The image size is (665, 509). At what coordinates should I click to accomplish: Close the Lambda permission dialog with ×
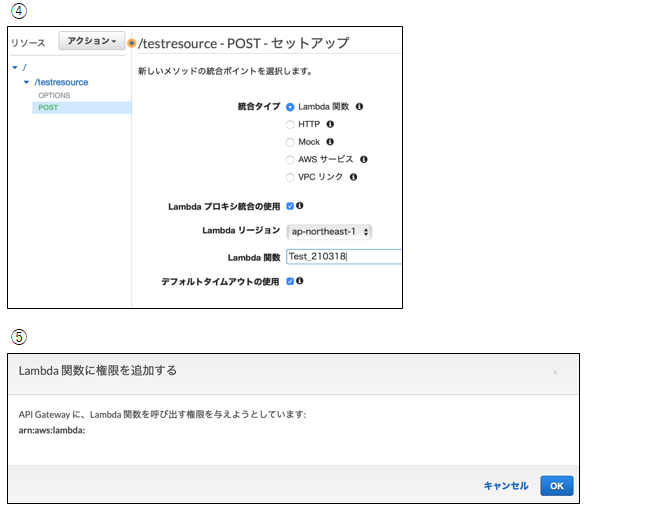[x=555, y=372]
